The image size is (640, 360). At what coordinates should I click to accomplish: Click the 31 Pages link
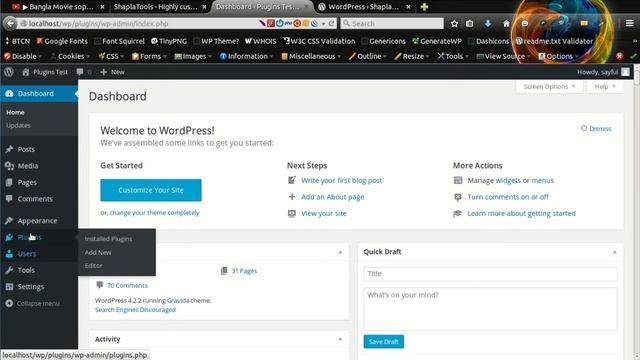[x=244, y=271]
